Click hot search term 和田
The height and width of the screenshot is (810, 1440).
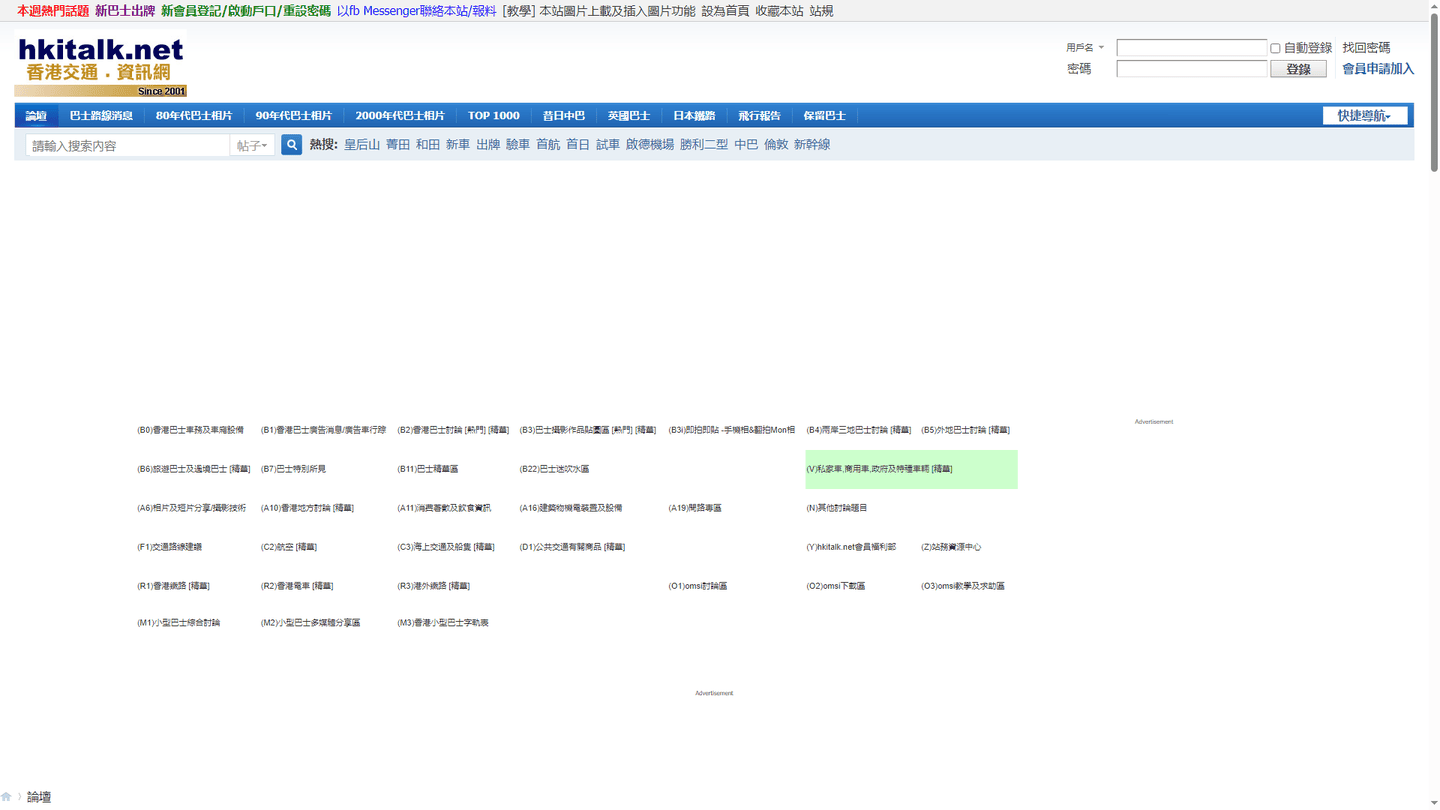[428, 145]
